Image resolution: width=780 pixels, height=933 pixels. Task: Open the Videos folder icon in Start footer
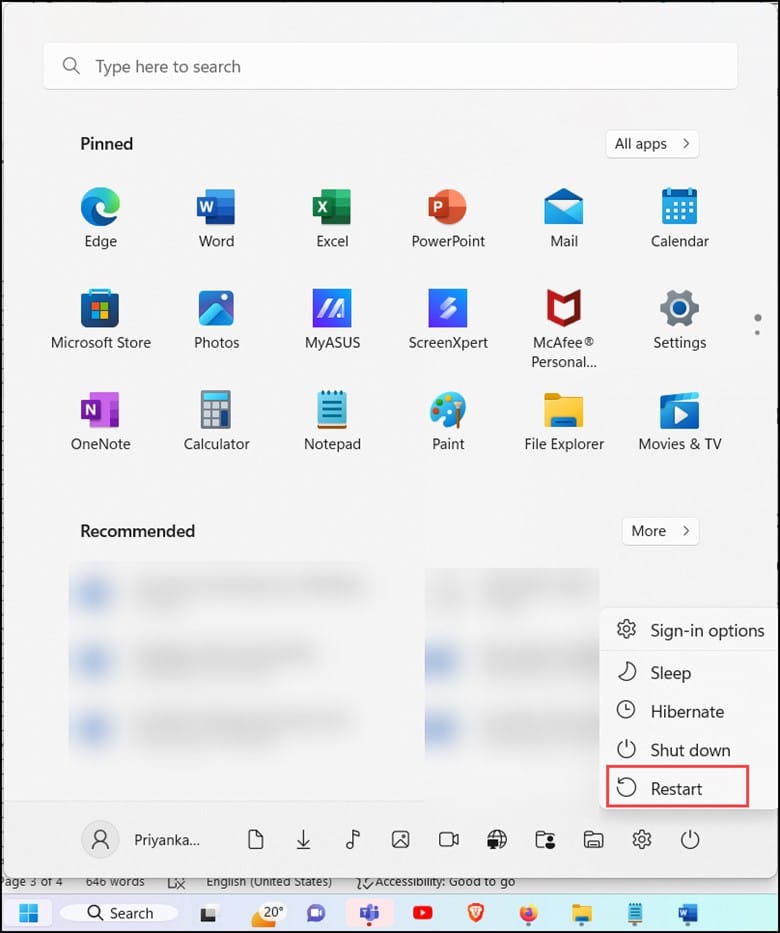pyautogui.click(x=449, y=840)
